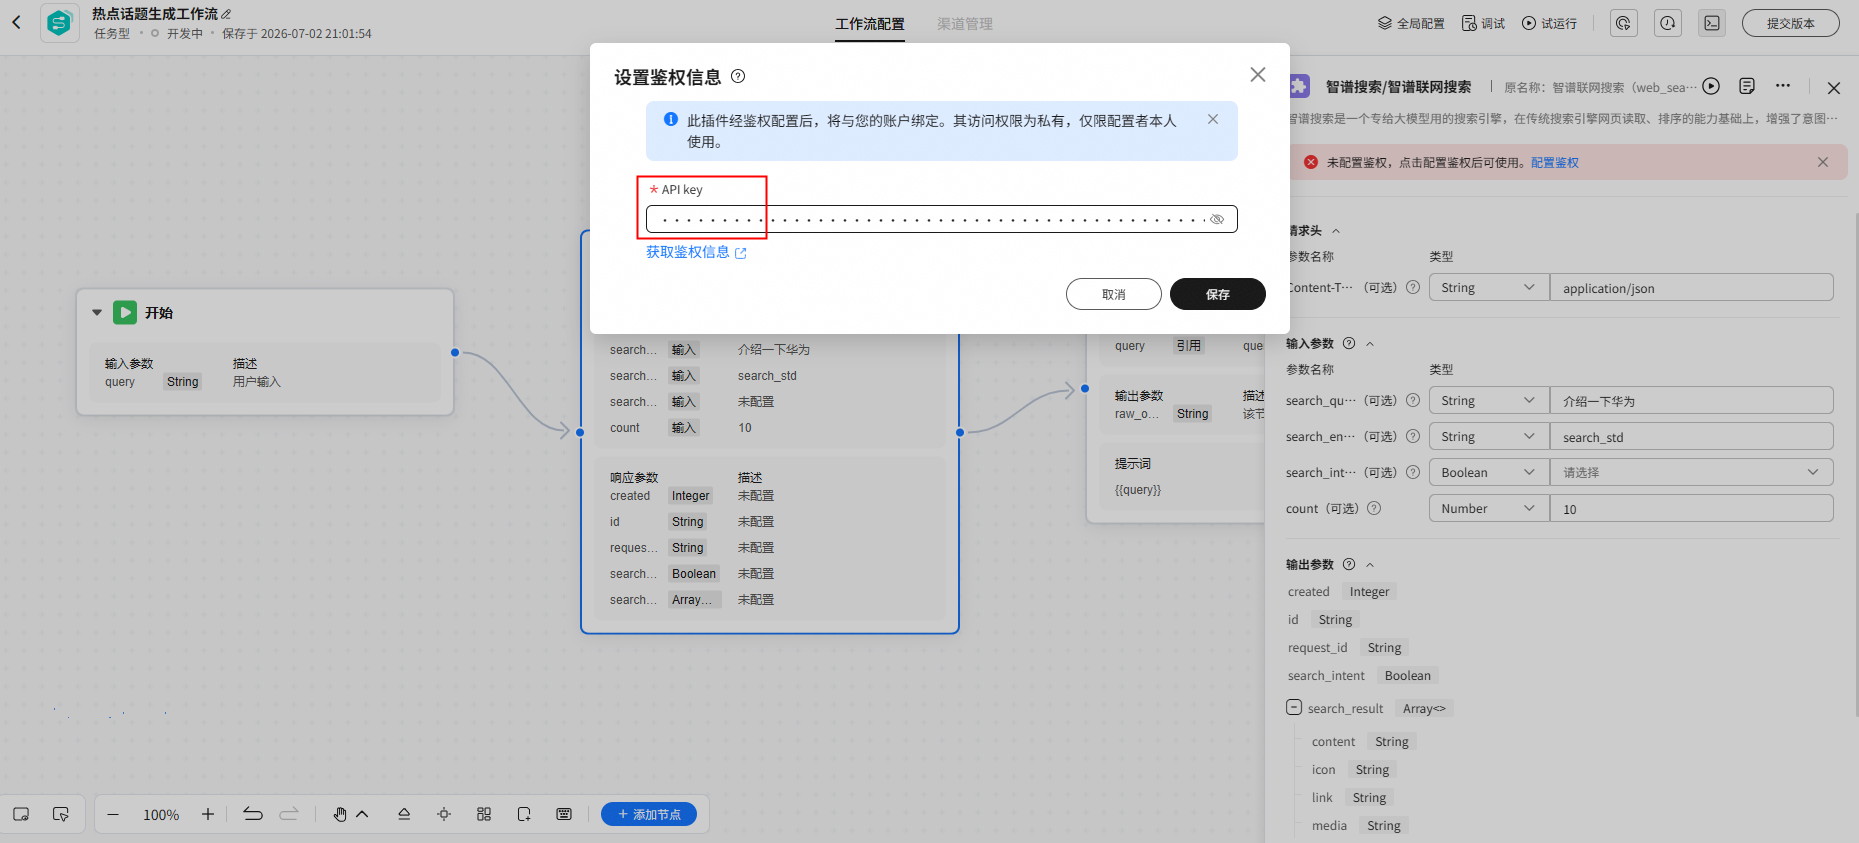
Task: Open search_query String type dropdown
Action: pos(1489,401)
